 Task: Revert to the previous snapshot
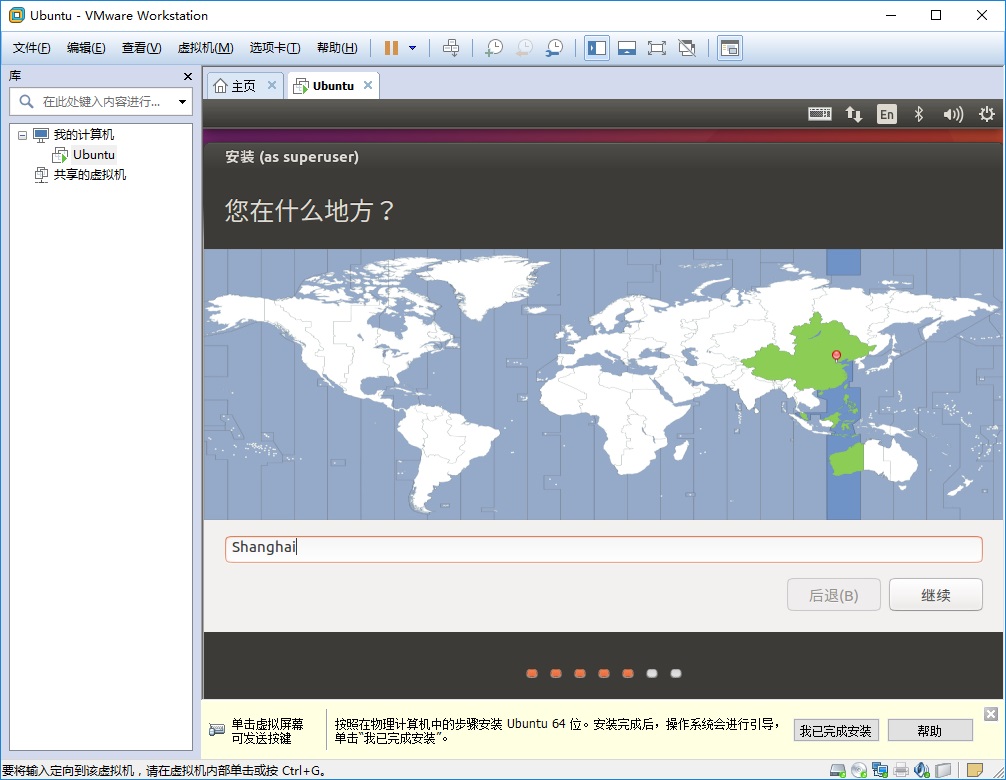tap(524, 48)
